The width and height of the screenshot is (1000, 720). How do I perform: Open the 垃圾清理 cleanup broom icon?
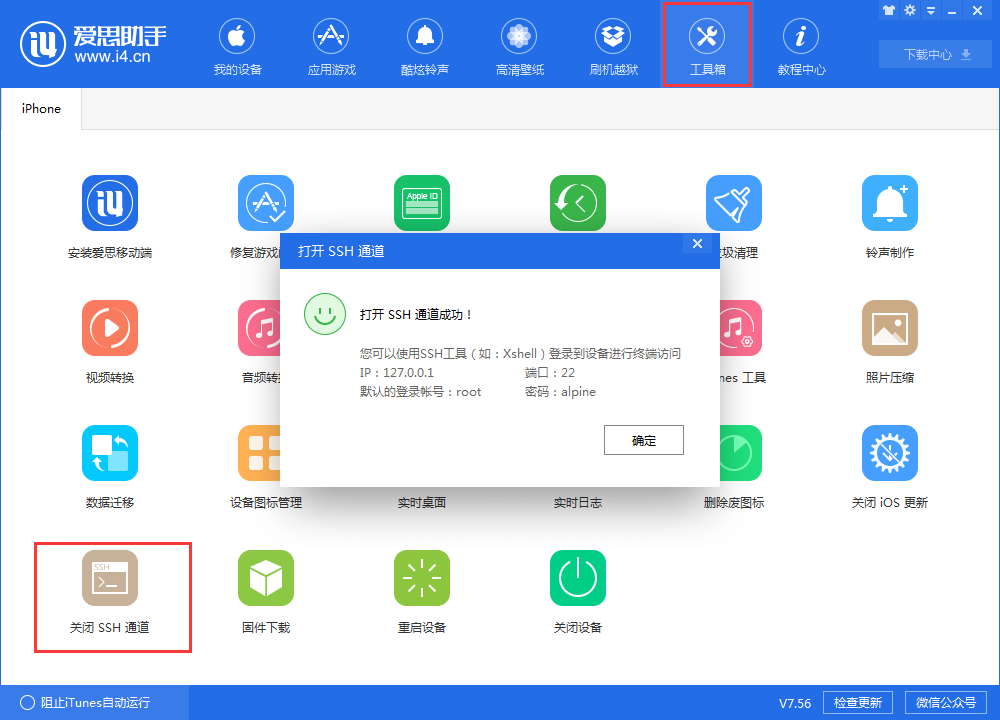point(733,203)
